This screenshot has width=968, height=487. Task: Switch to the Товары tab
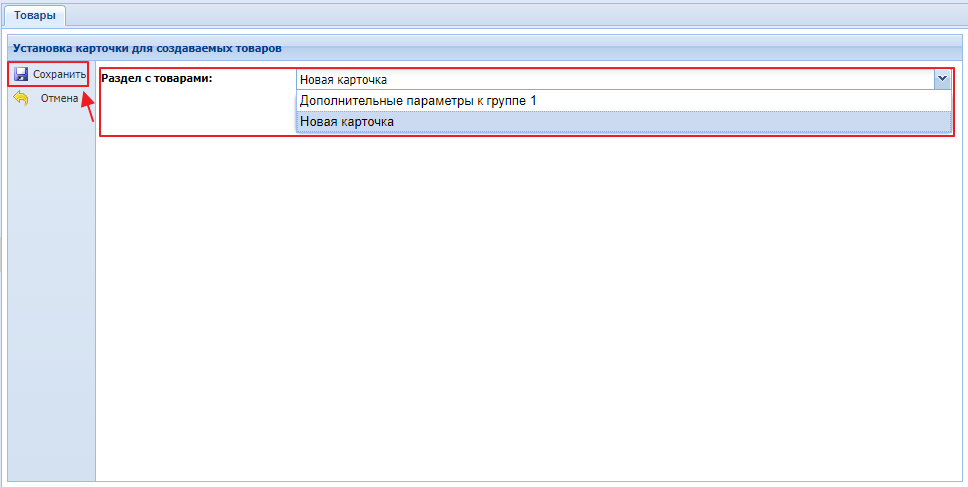click(x=35, y=15)
